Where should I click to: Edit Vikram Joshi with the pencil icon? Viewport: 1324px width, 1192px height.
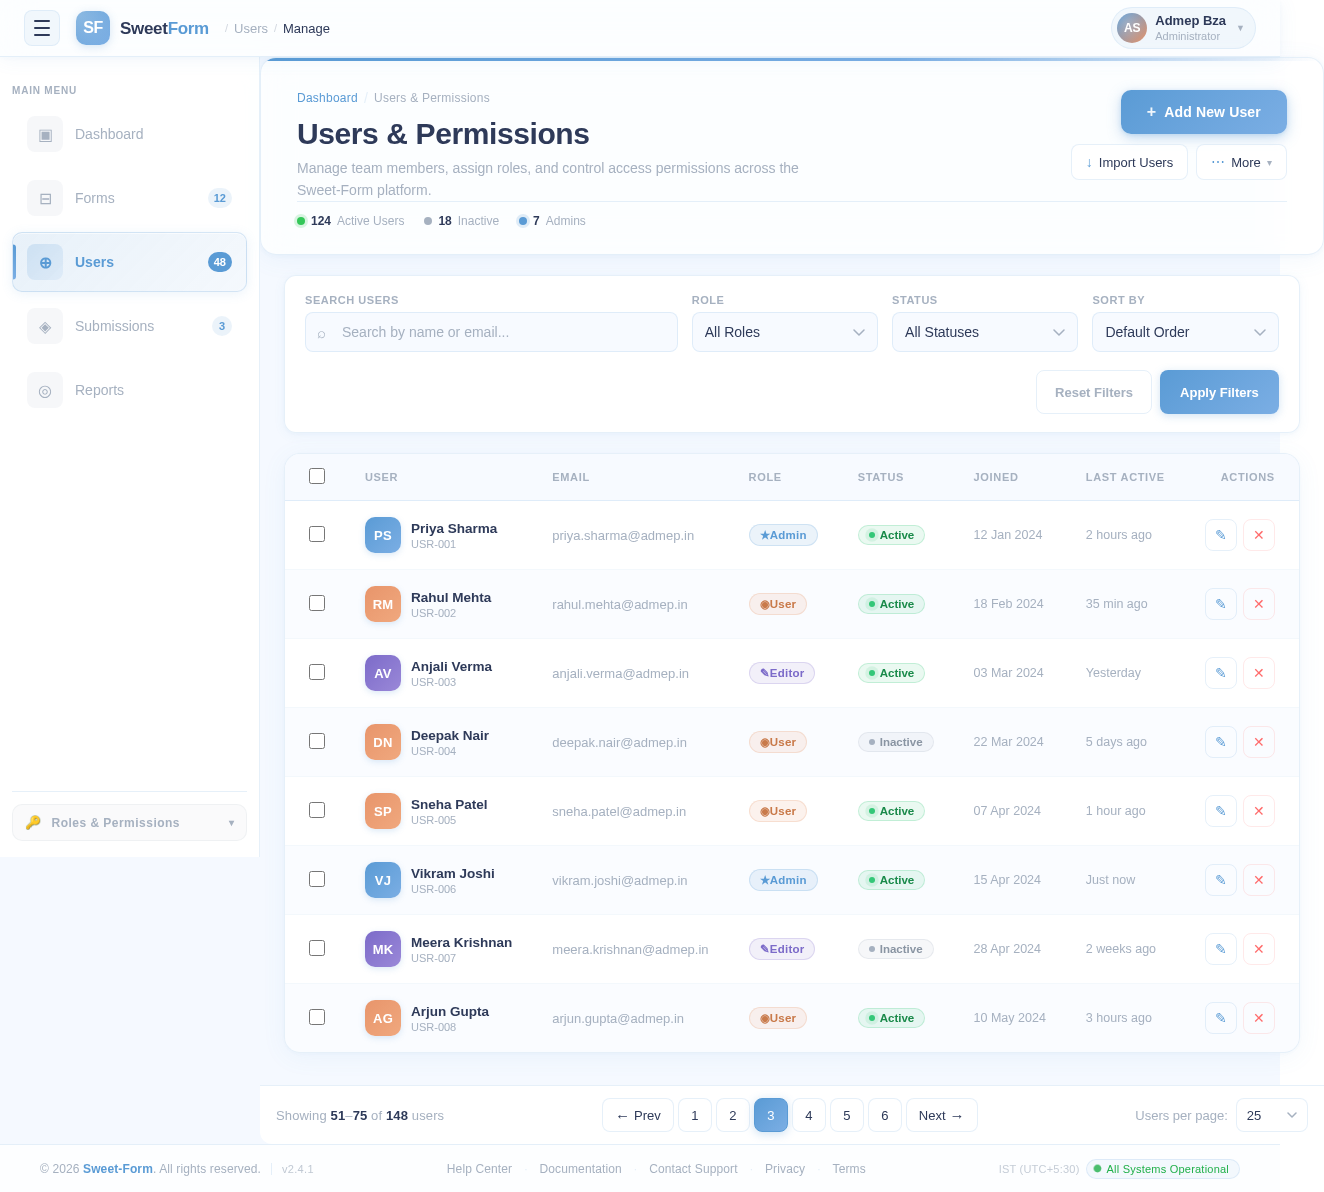[x=1221, y=880]
